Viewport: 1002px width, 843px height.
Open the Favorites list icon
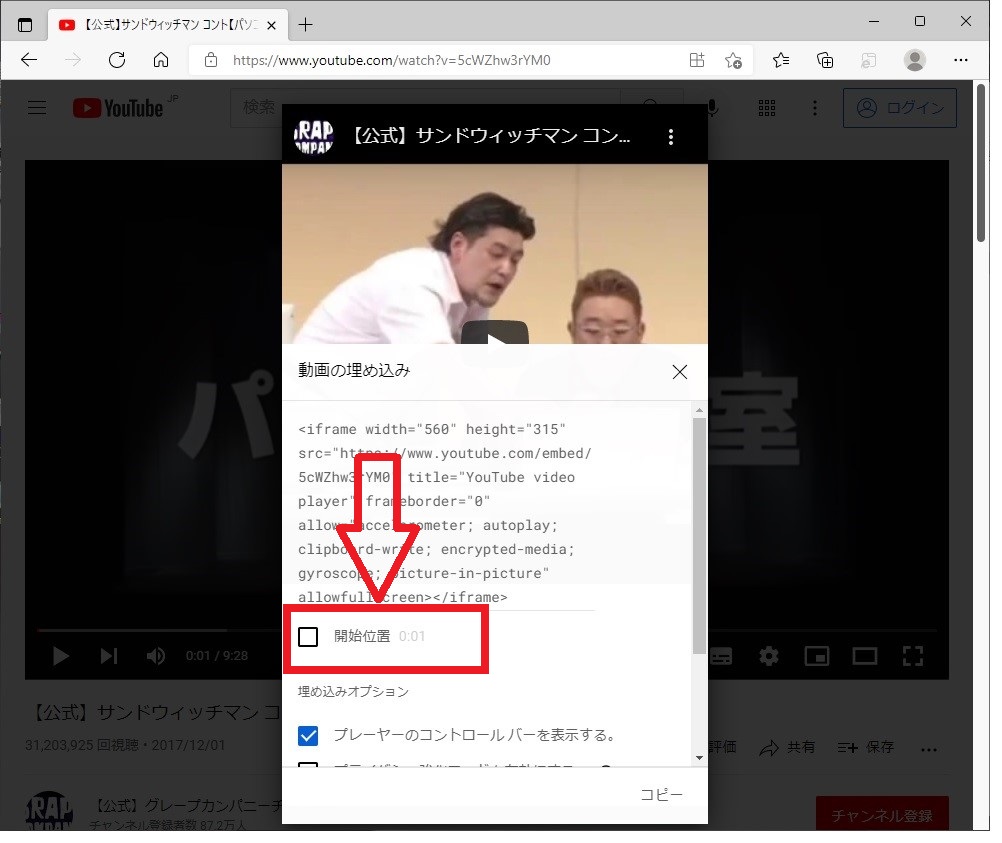tap(781, 61)
